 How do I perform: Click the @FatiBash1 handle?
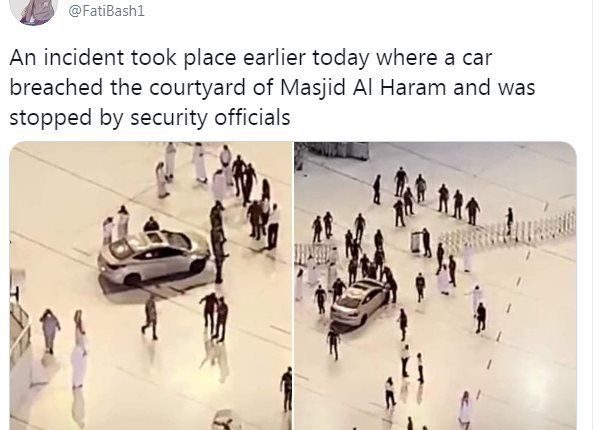(106, 10)
